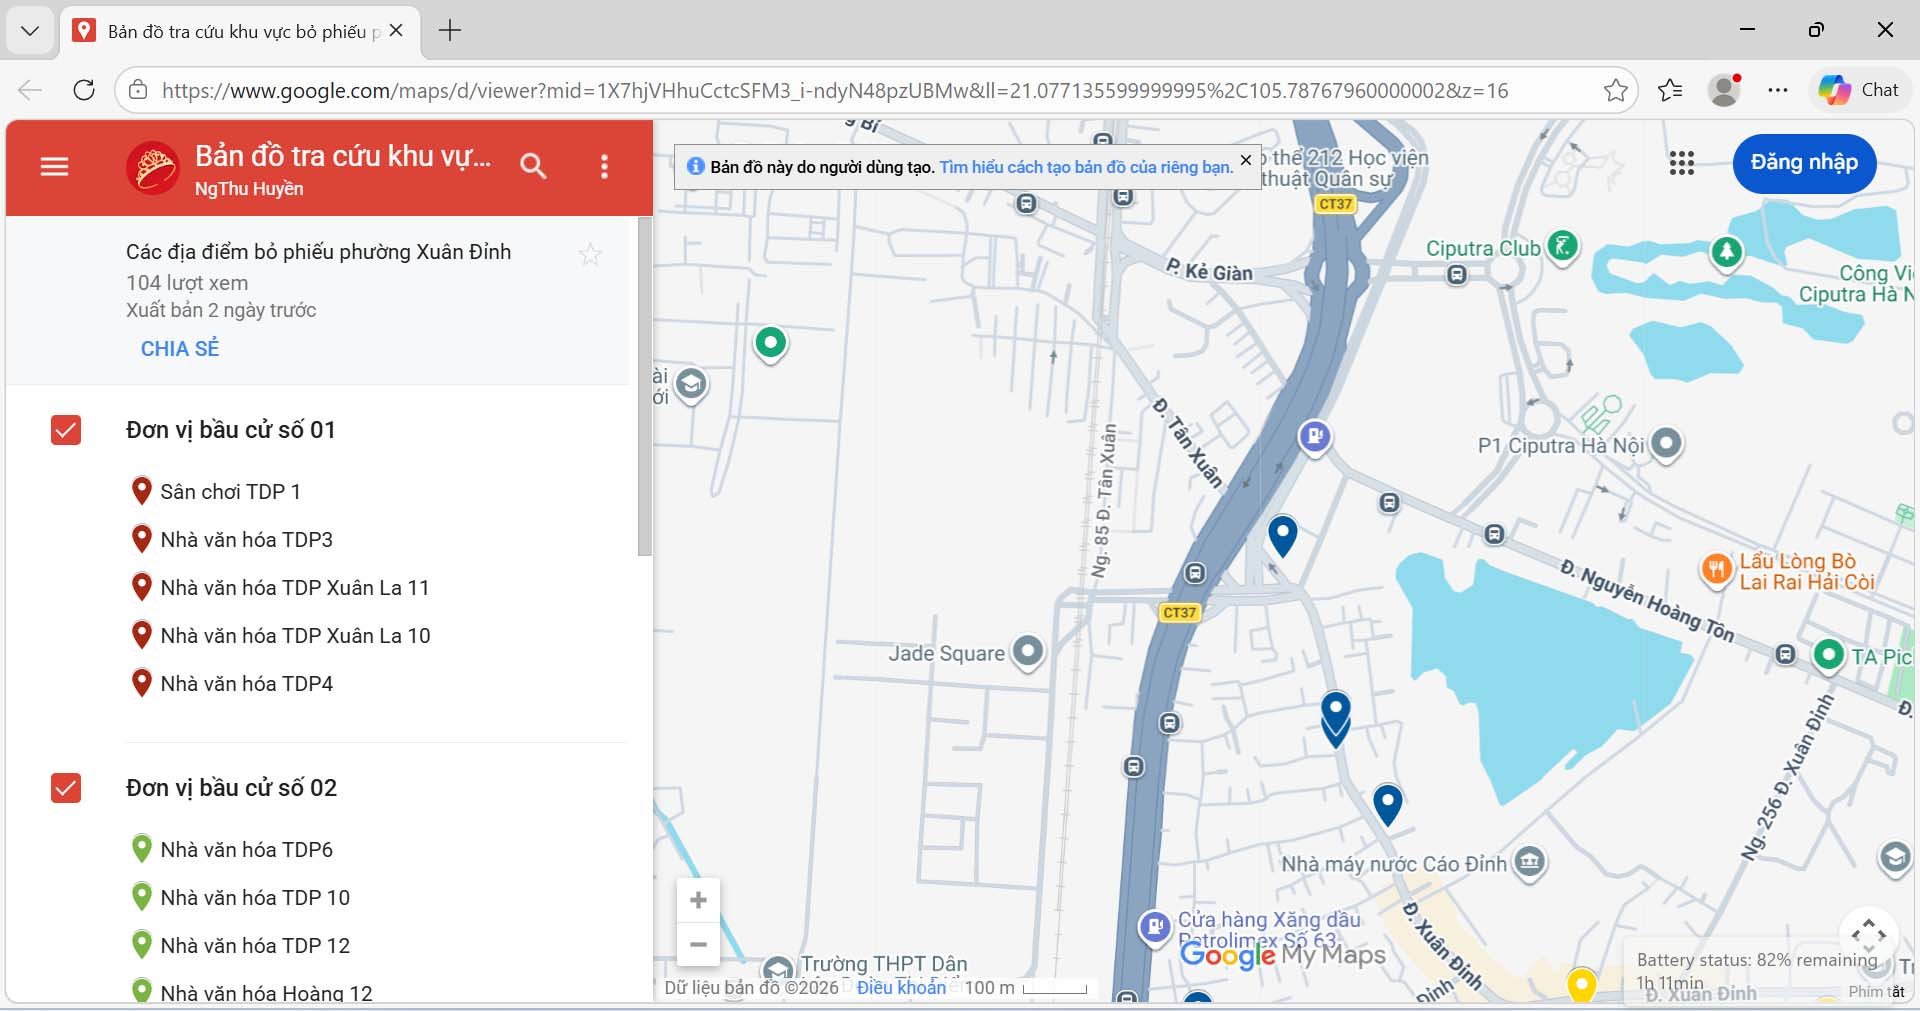Open browser settings and more menu
Screen dimensions: 1920x1011
tap(1777, 90)
